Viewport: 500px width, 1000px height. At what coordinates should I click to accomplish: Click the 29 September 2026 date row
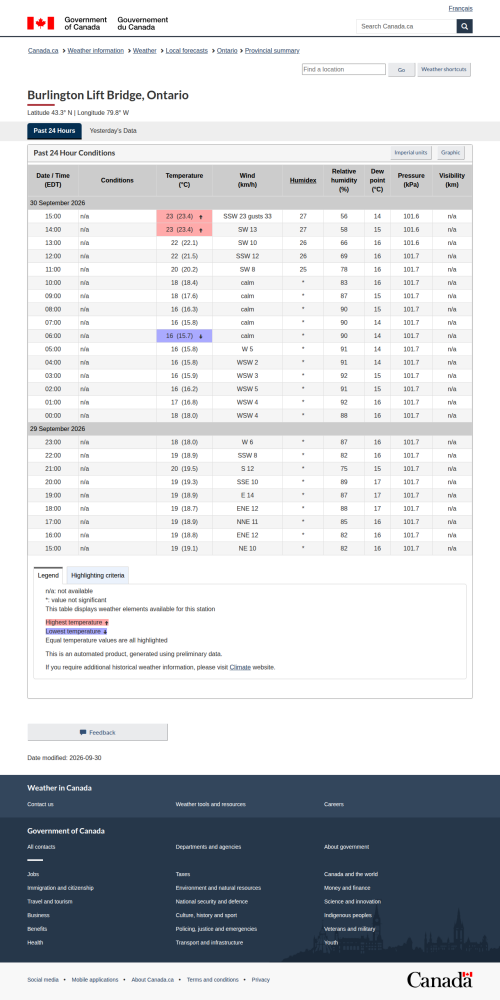click(x=250, y=429)
